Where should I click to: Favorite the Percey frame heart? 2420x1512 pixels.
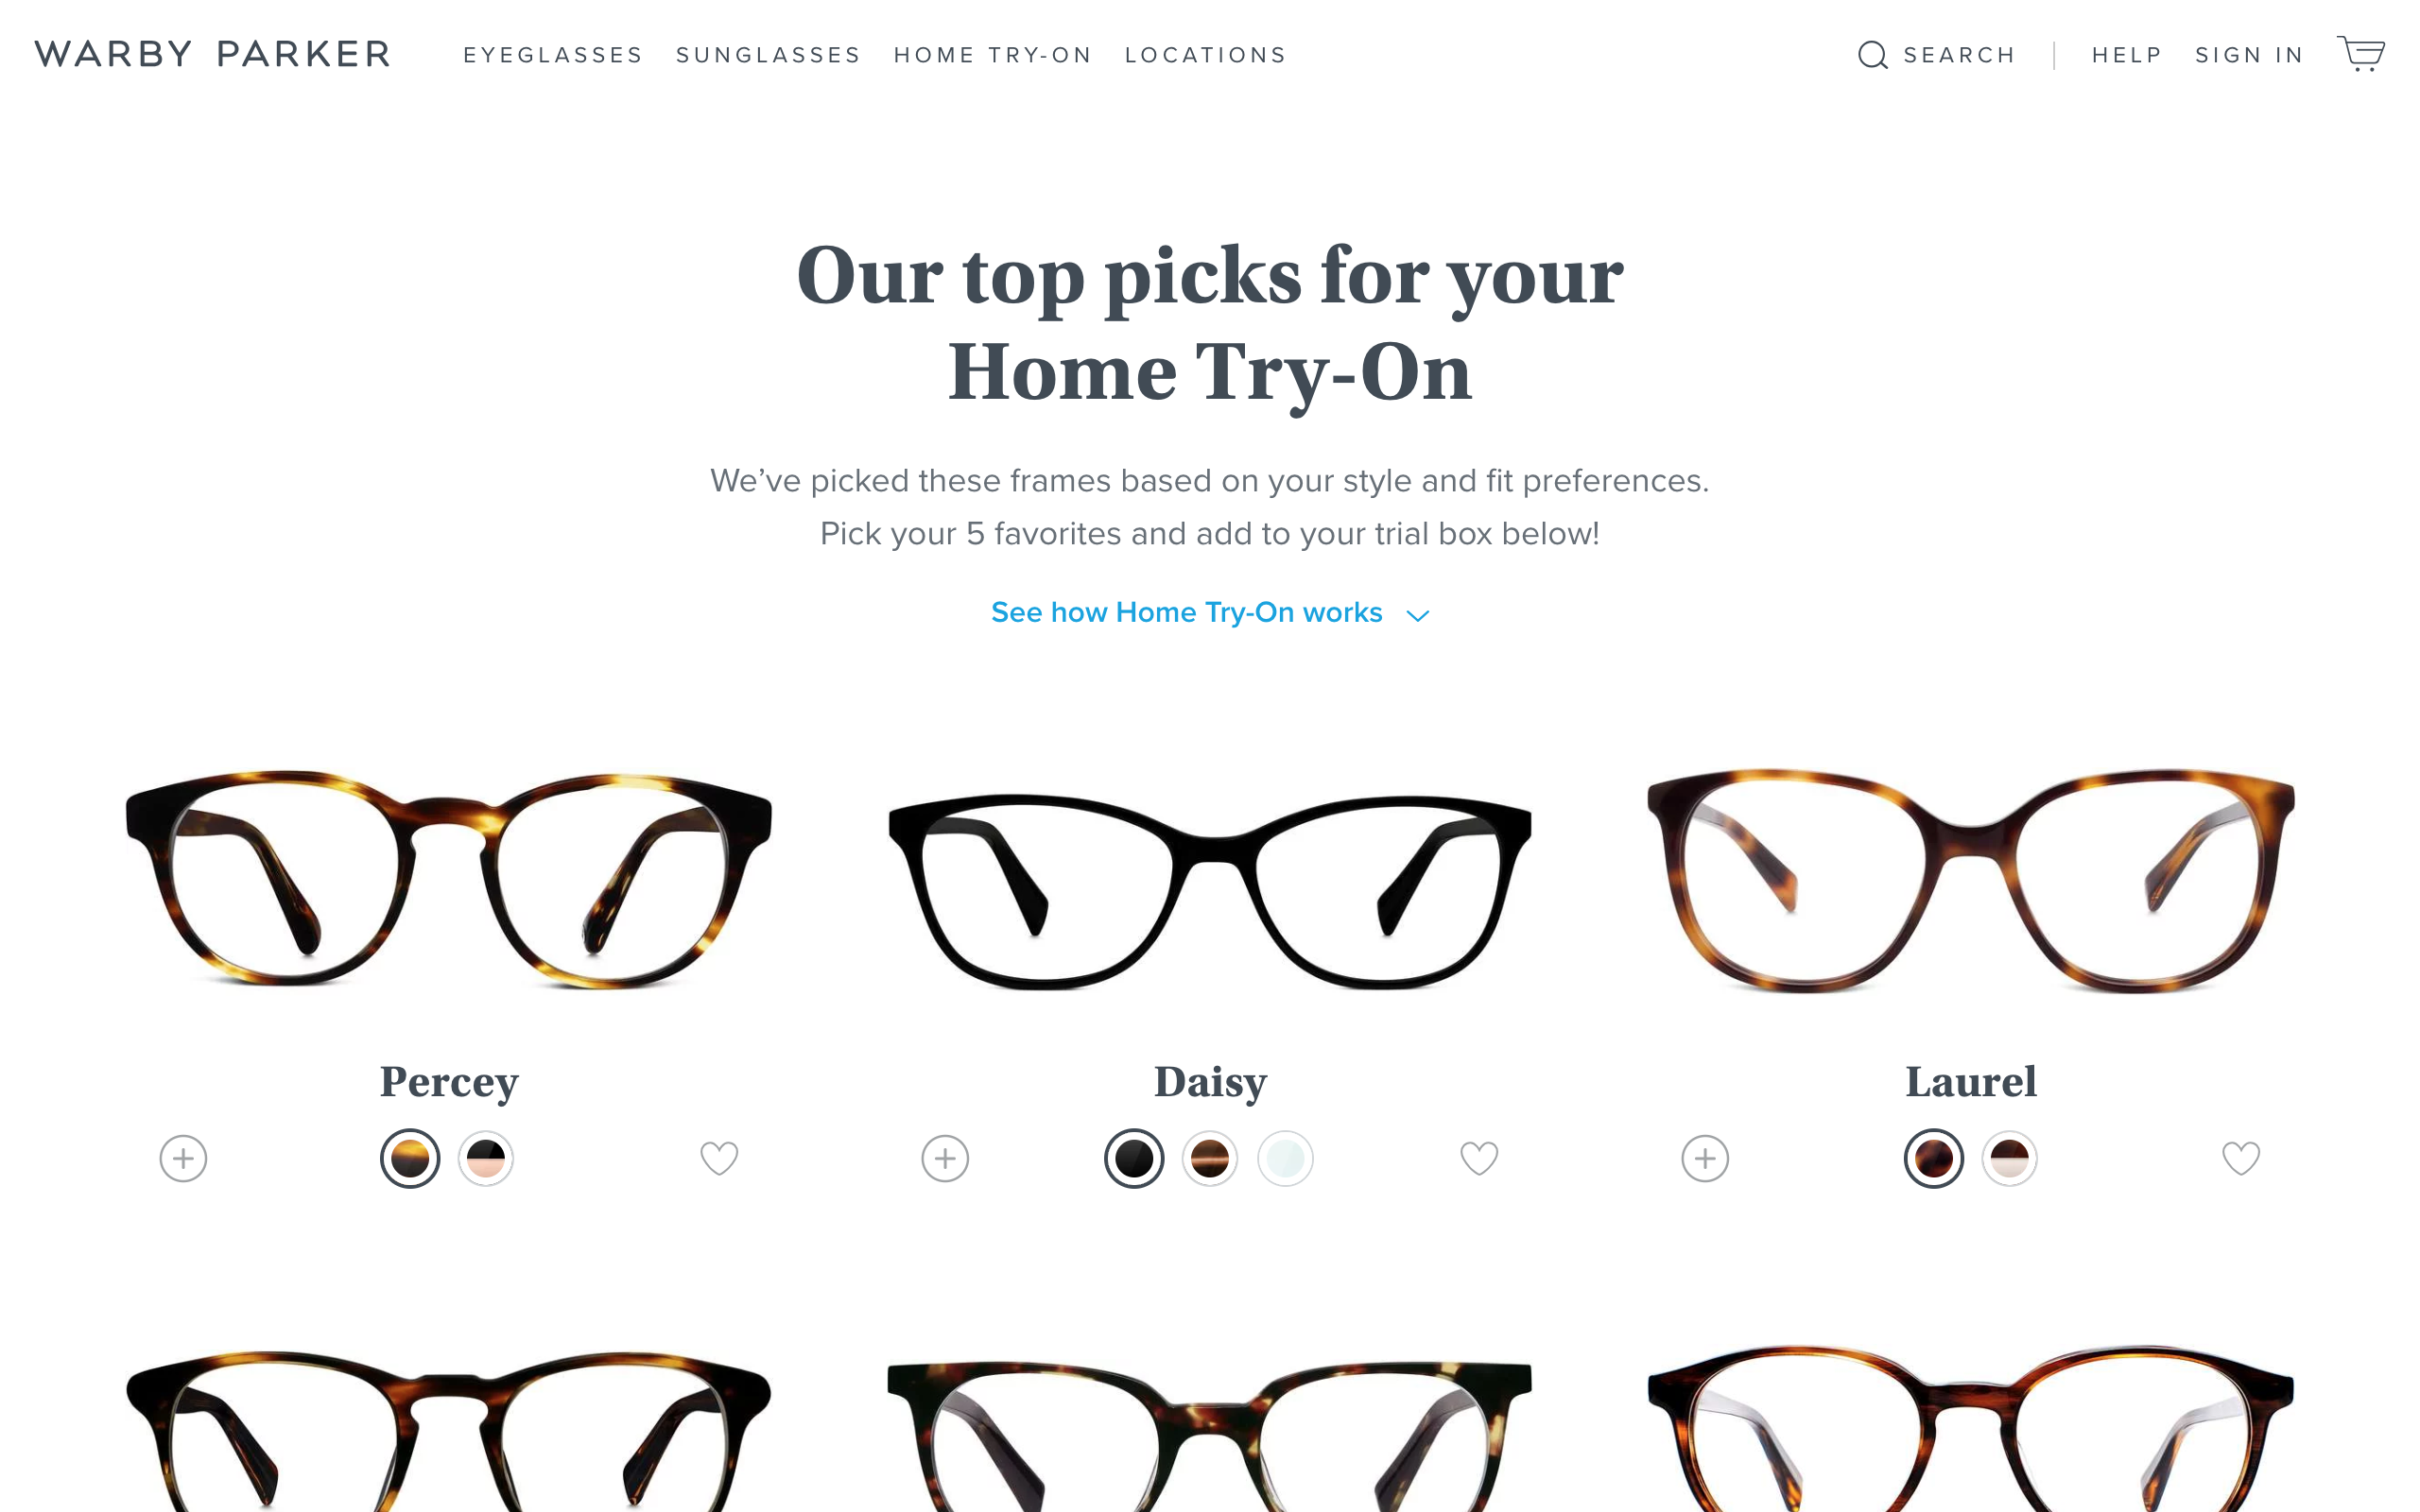pyautogui.click(x=719, y=1158)
